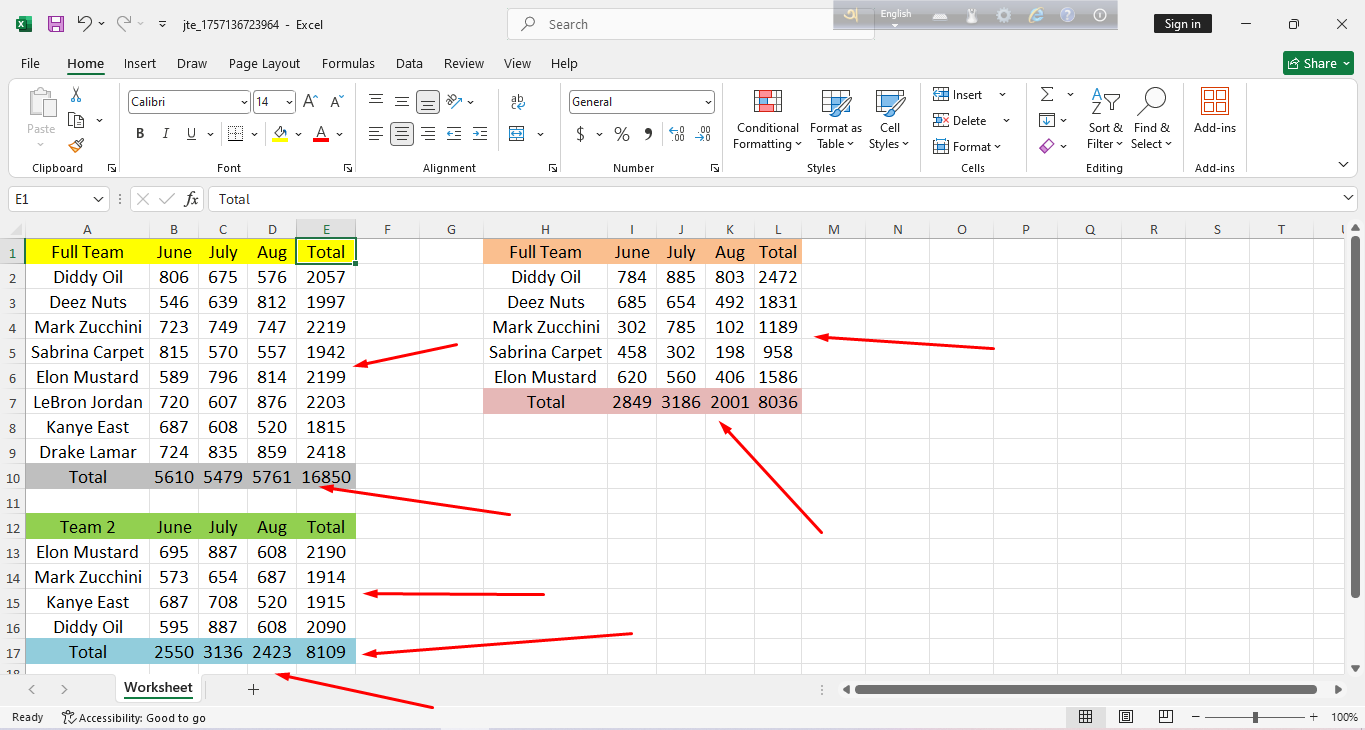This screenshot has height=730, width=1365.
Task: Click the Format Painter brush icon
Action: (76, 146)
